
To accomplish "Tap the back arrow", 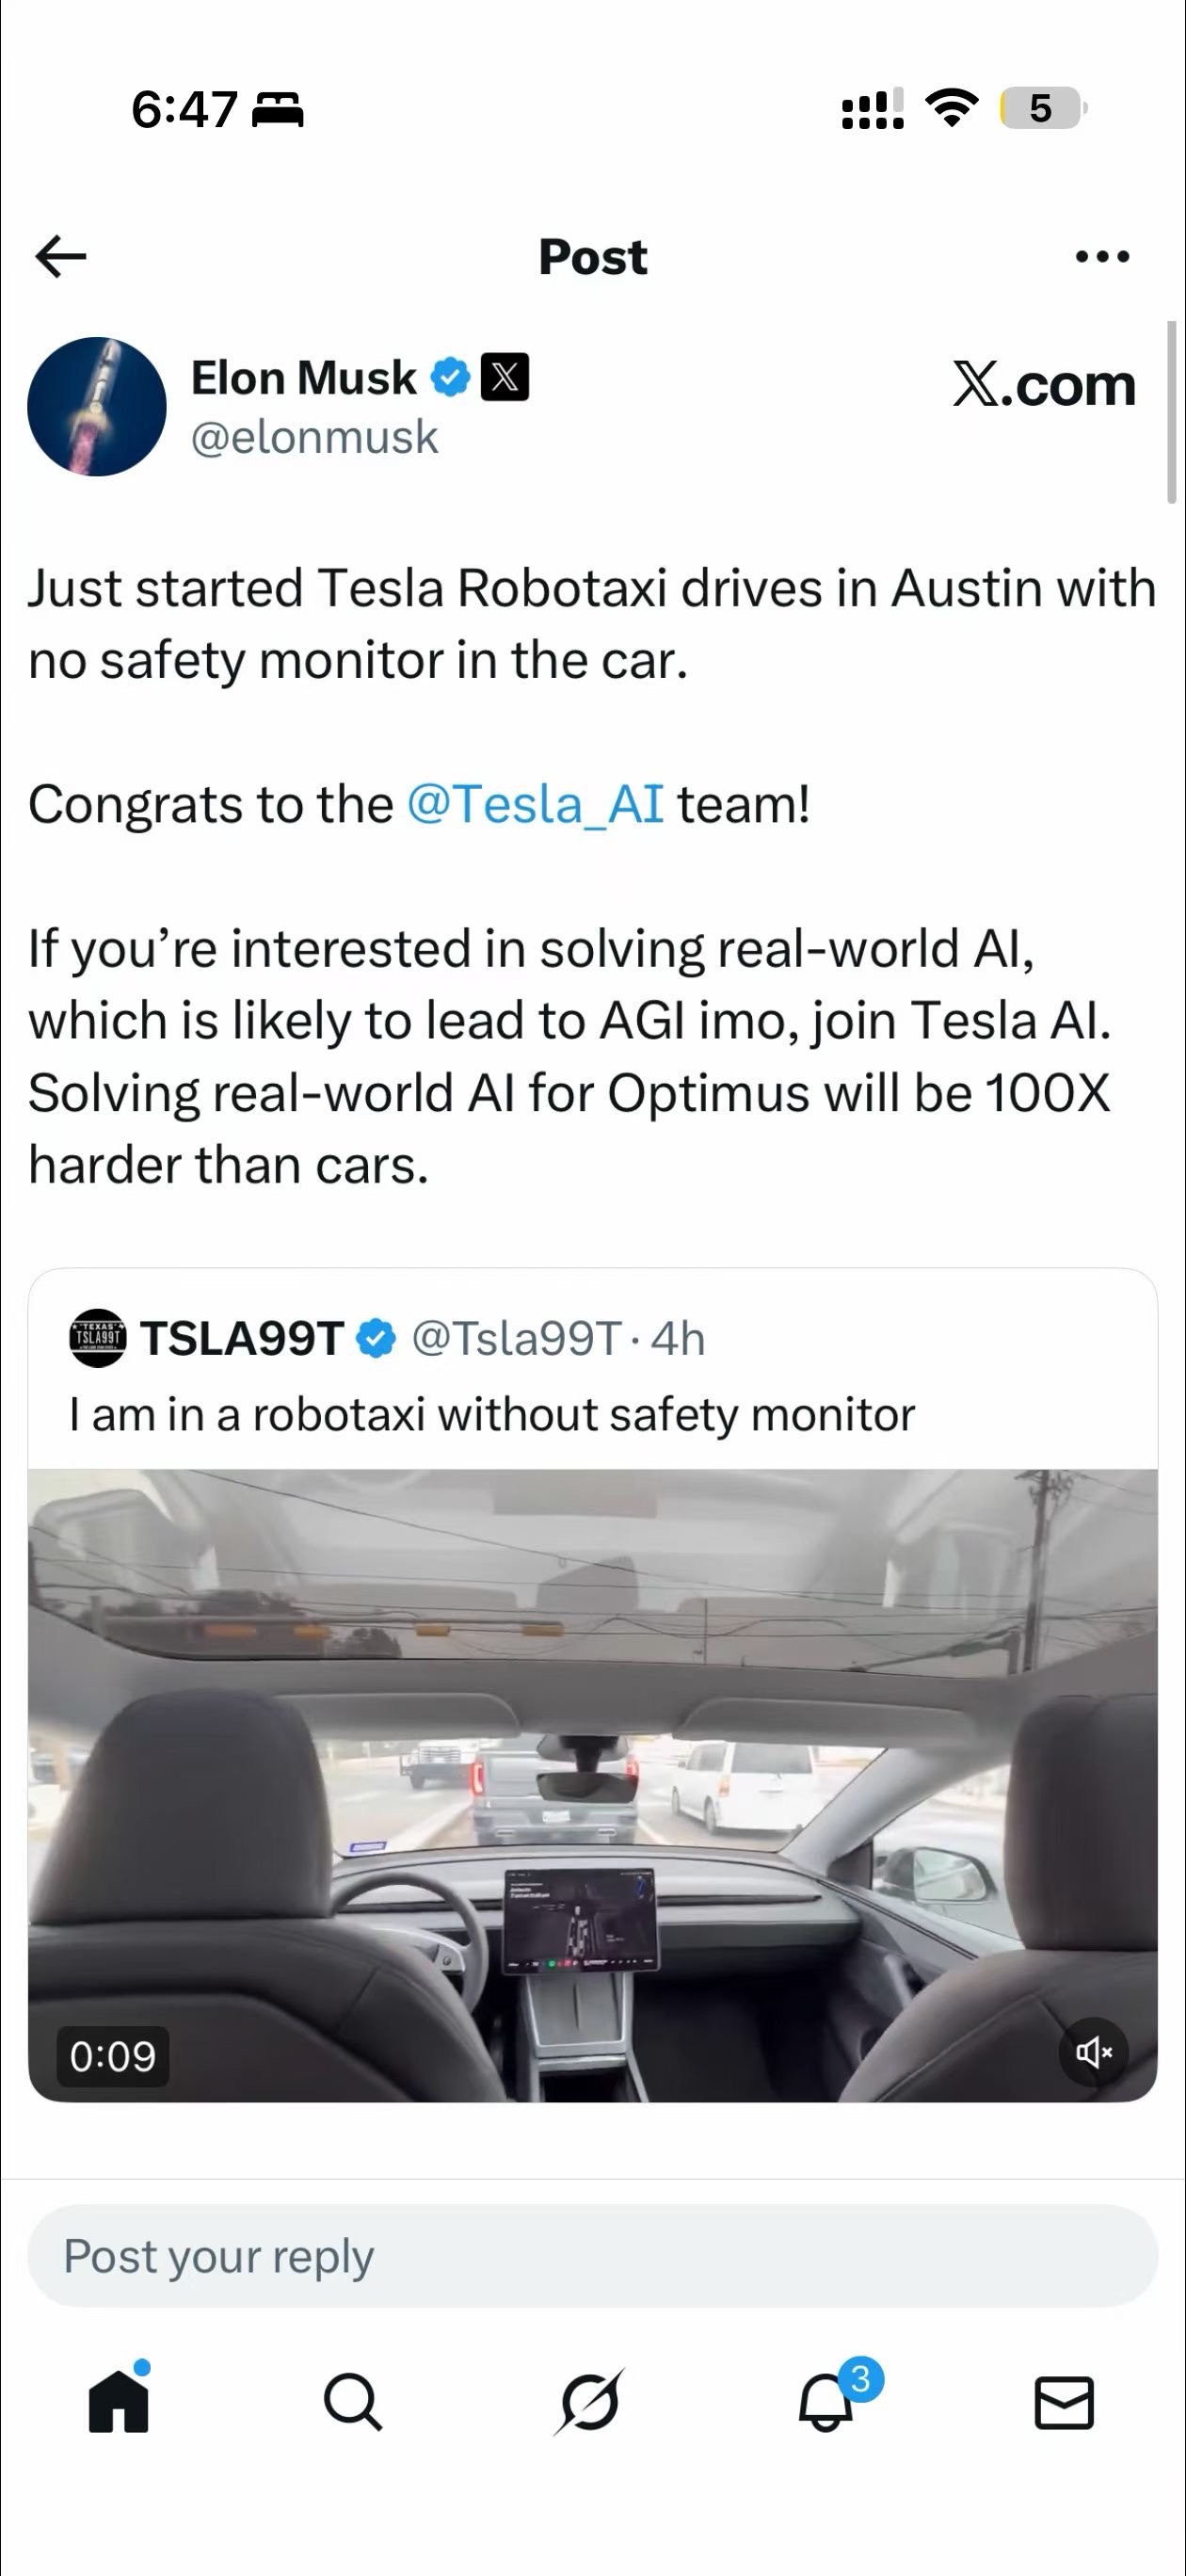I will pyautogui.click(x=61, y=257).
